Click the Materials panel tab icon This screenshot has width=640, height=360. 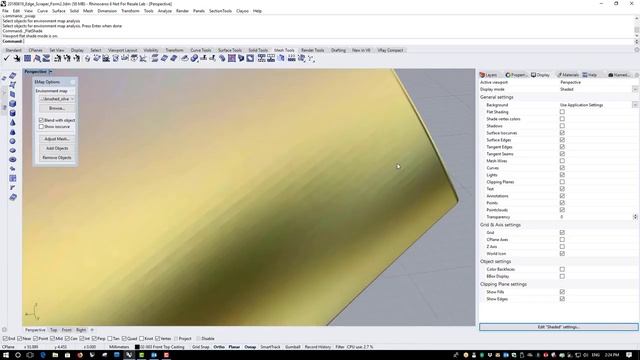coord(560,75)
